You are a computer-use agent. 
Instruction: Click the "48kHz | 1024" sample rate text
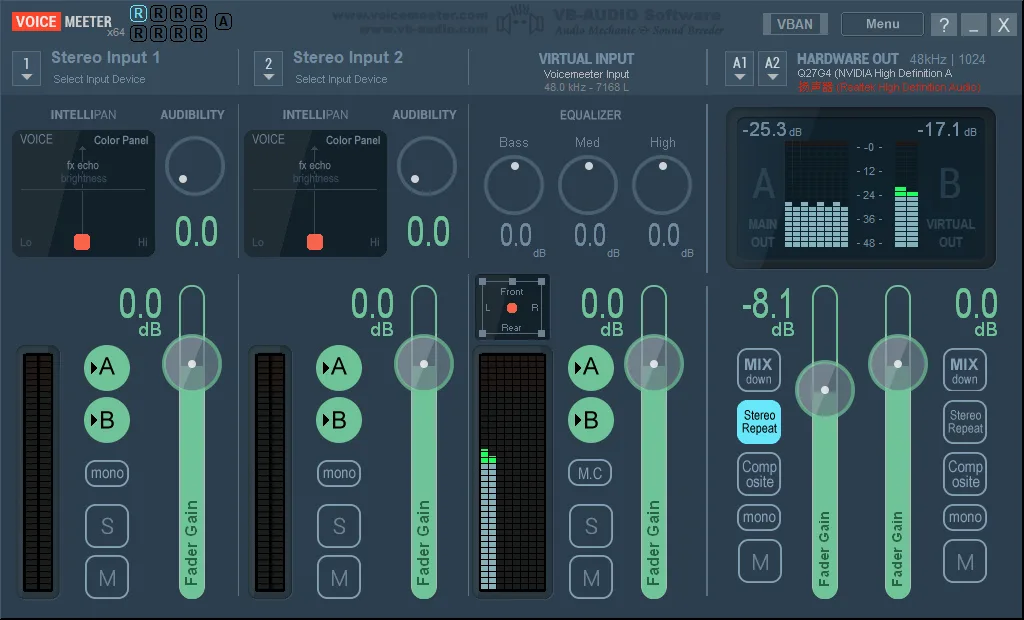coord(948,59)
